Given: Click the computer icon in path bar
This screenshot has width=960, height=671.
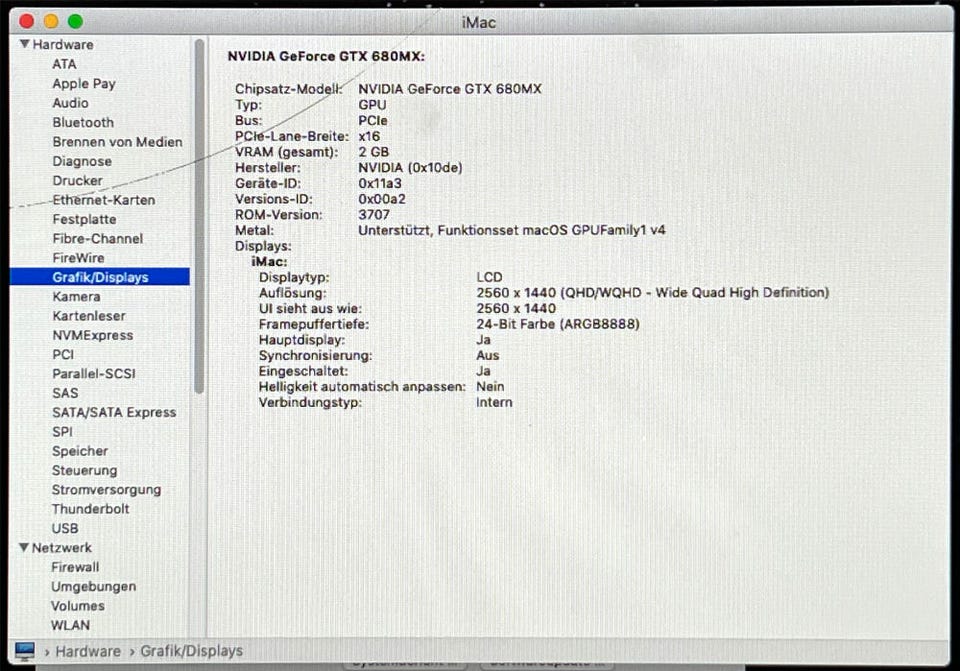Looking at the screenshot, I should pyautogui.click(x=25, y=651).
